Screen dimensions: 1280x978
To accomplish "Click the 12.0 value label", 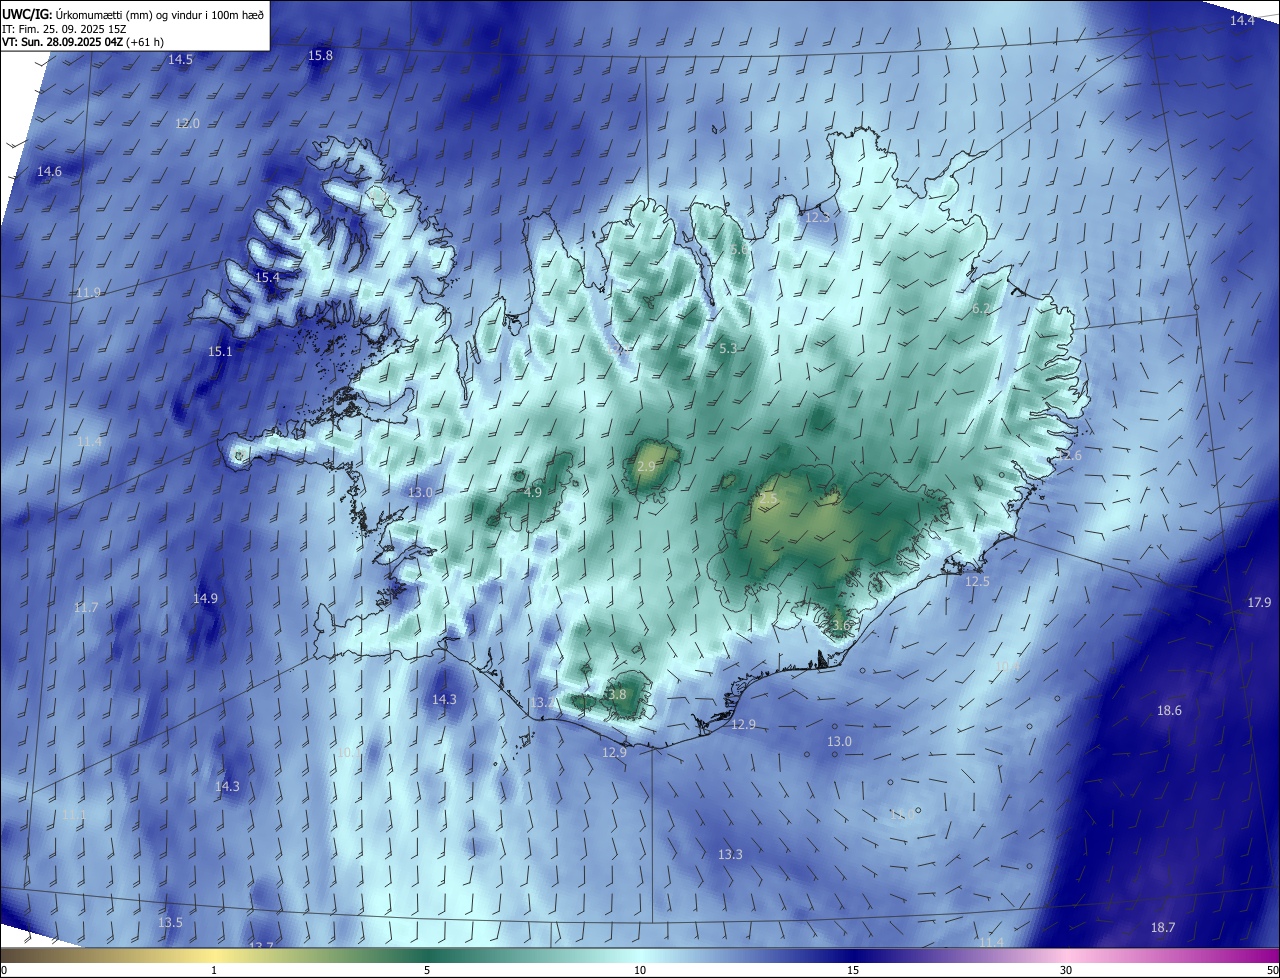I will pyautogui.click(x=187, y=124).
